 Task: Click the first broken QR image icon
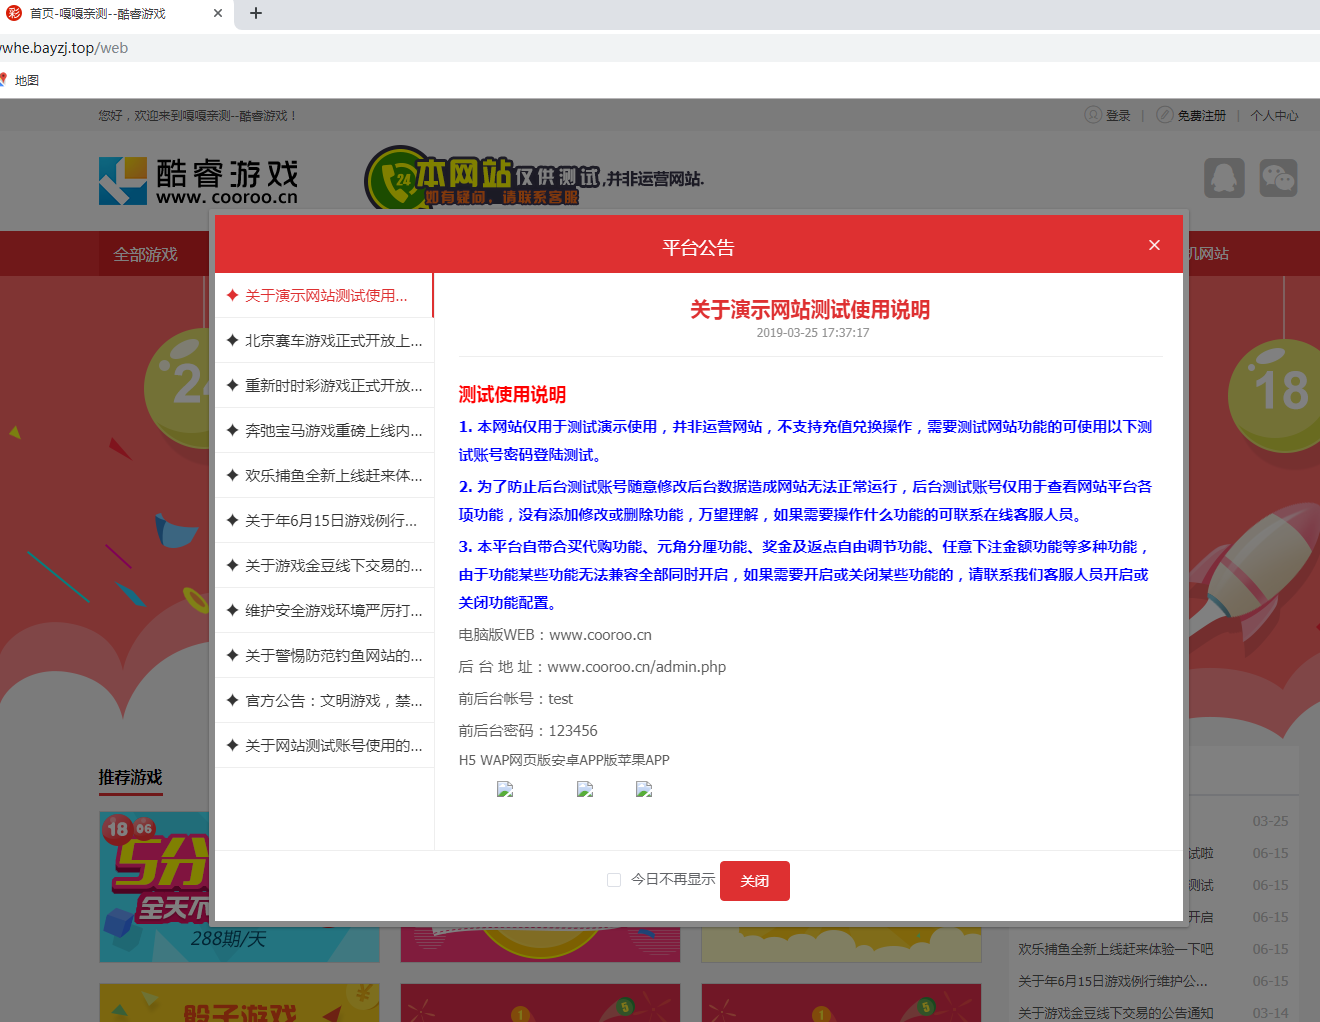point(505,789)
